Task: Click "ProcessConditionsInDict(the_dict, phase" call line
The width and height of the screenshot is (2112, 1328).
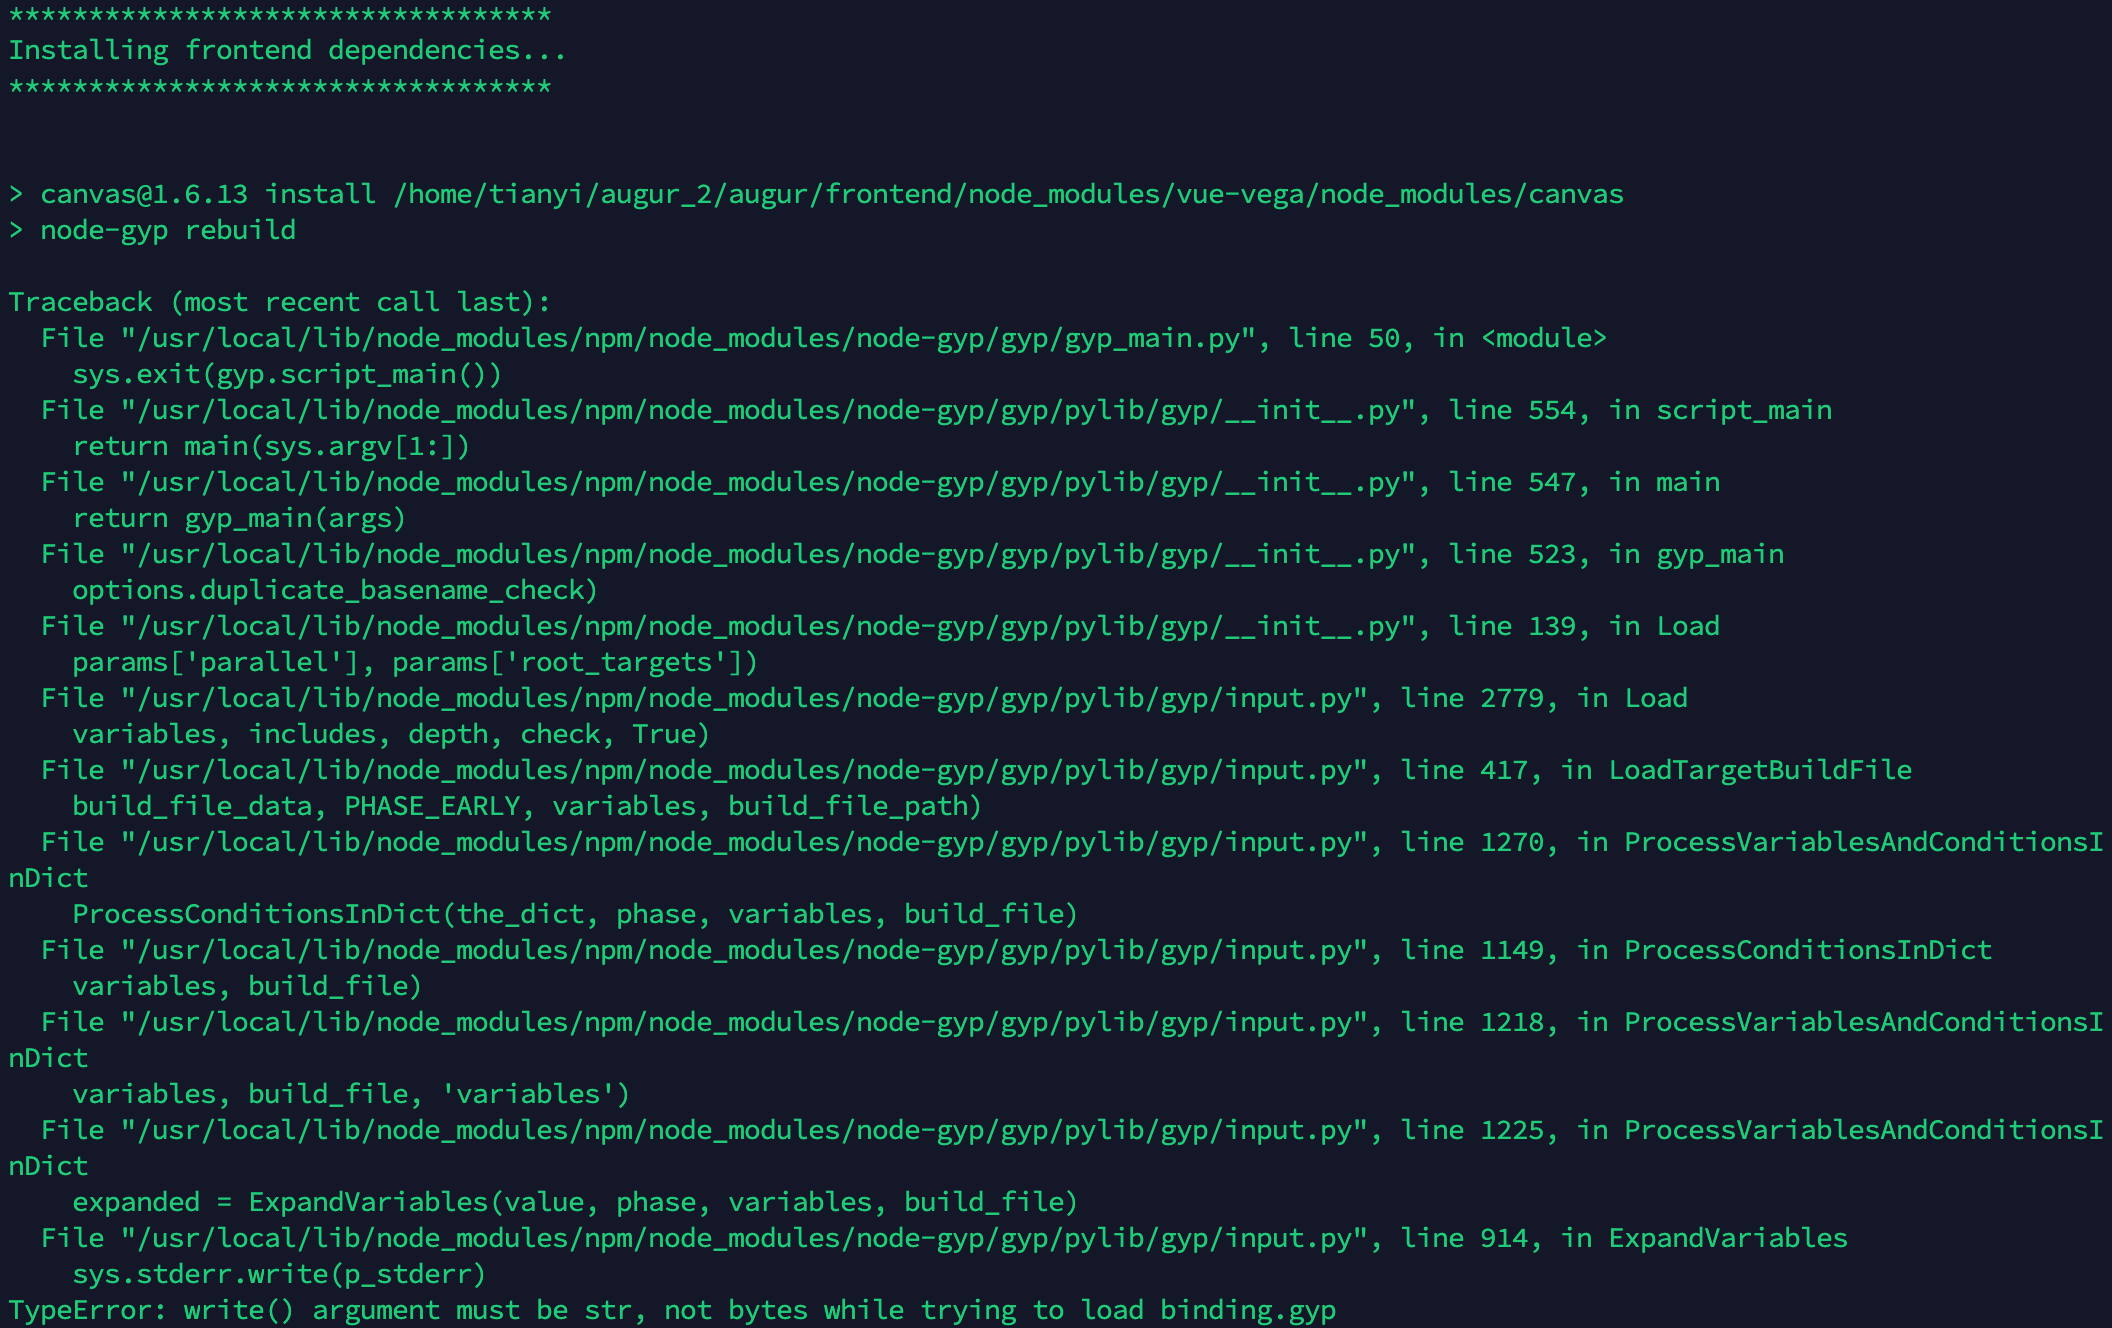Action: (x=574, y=915)
